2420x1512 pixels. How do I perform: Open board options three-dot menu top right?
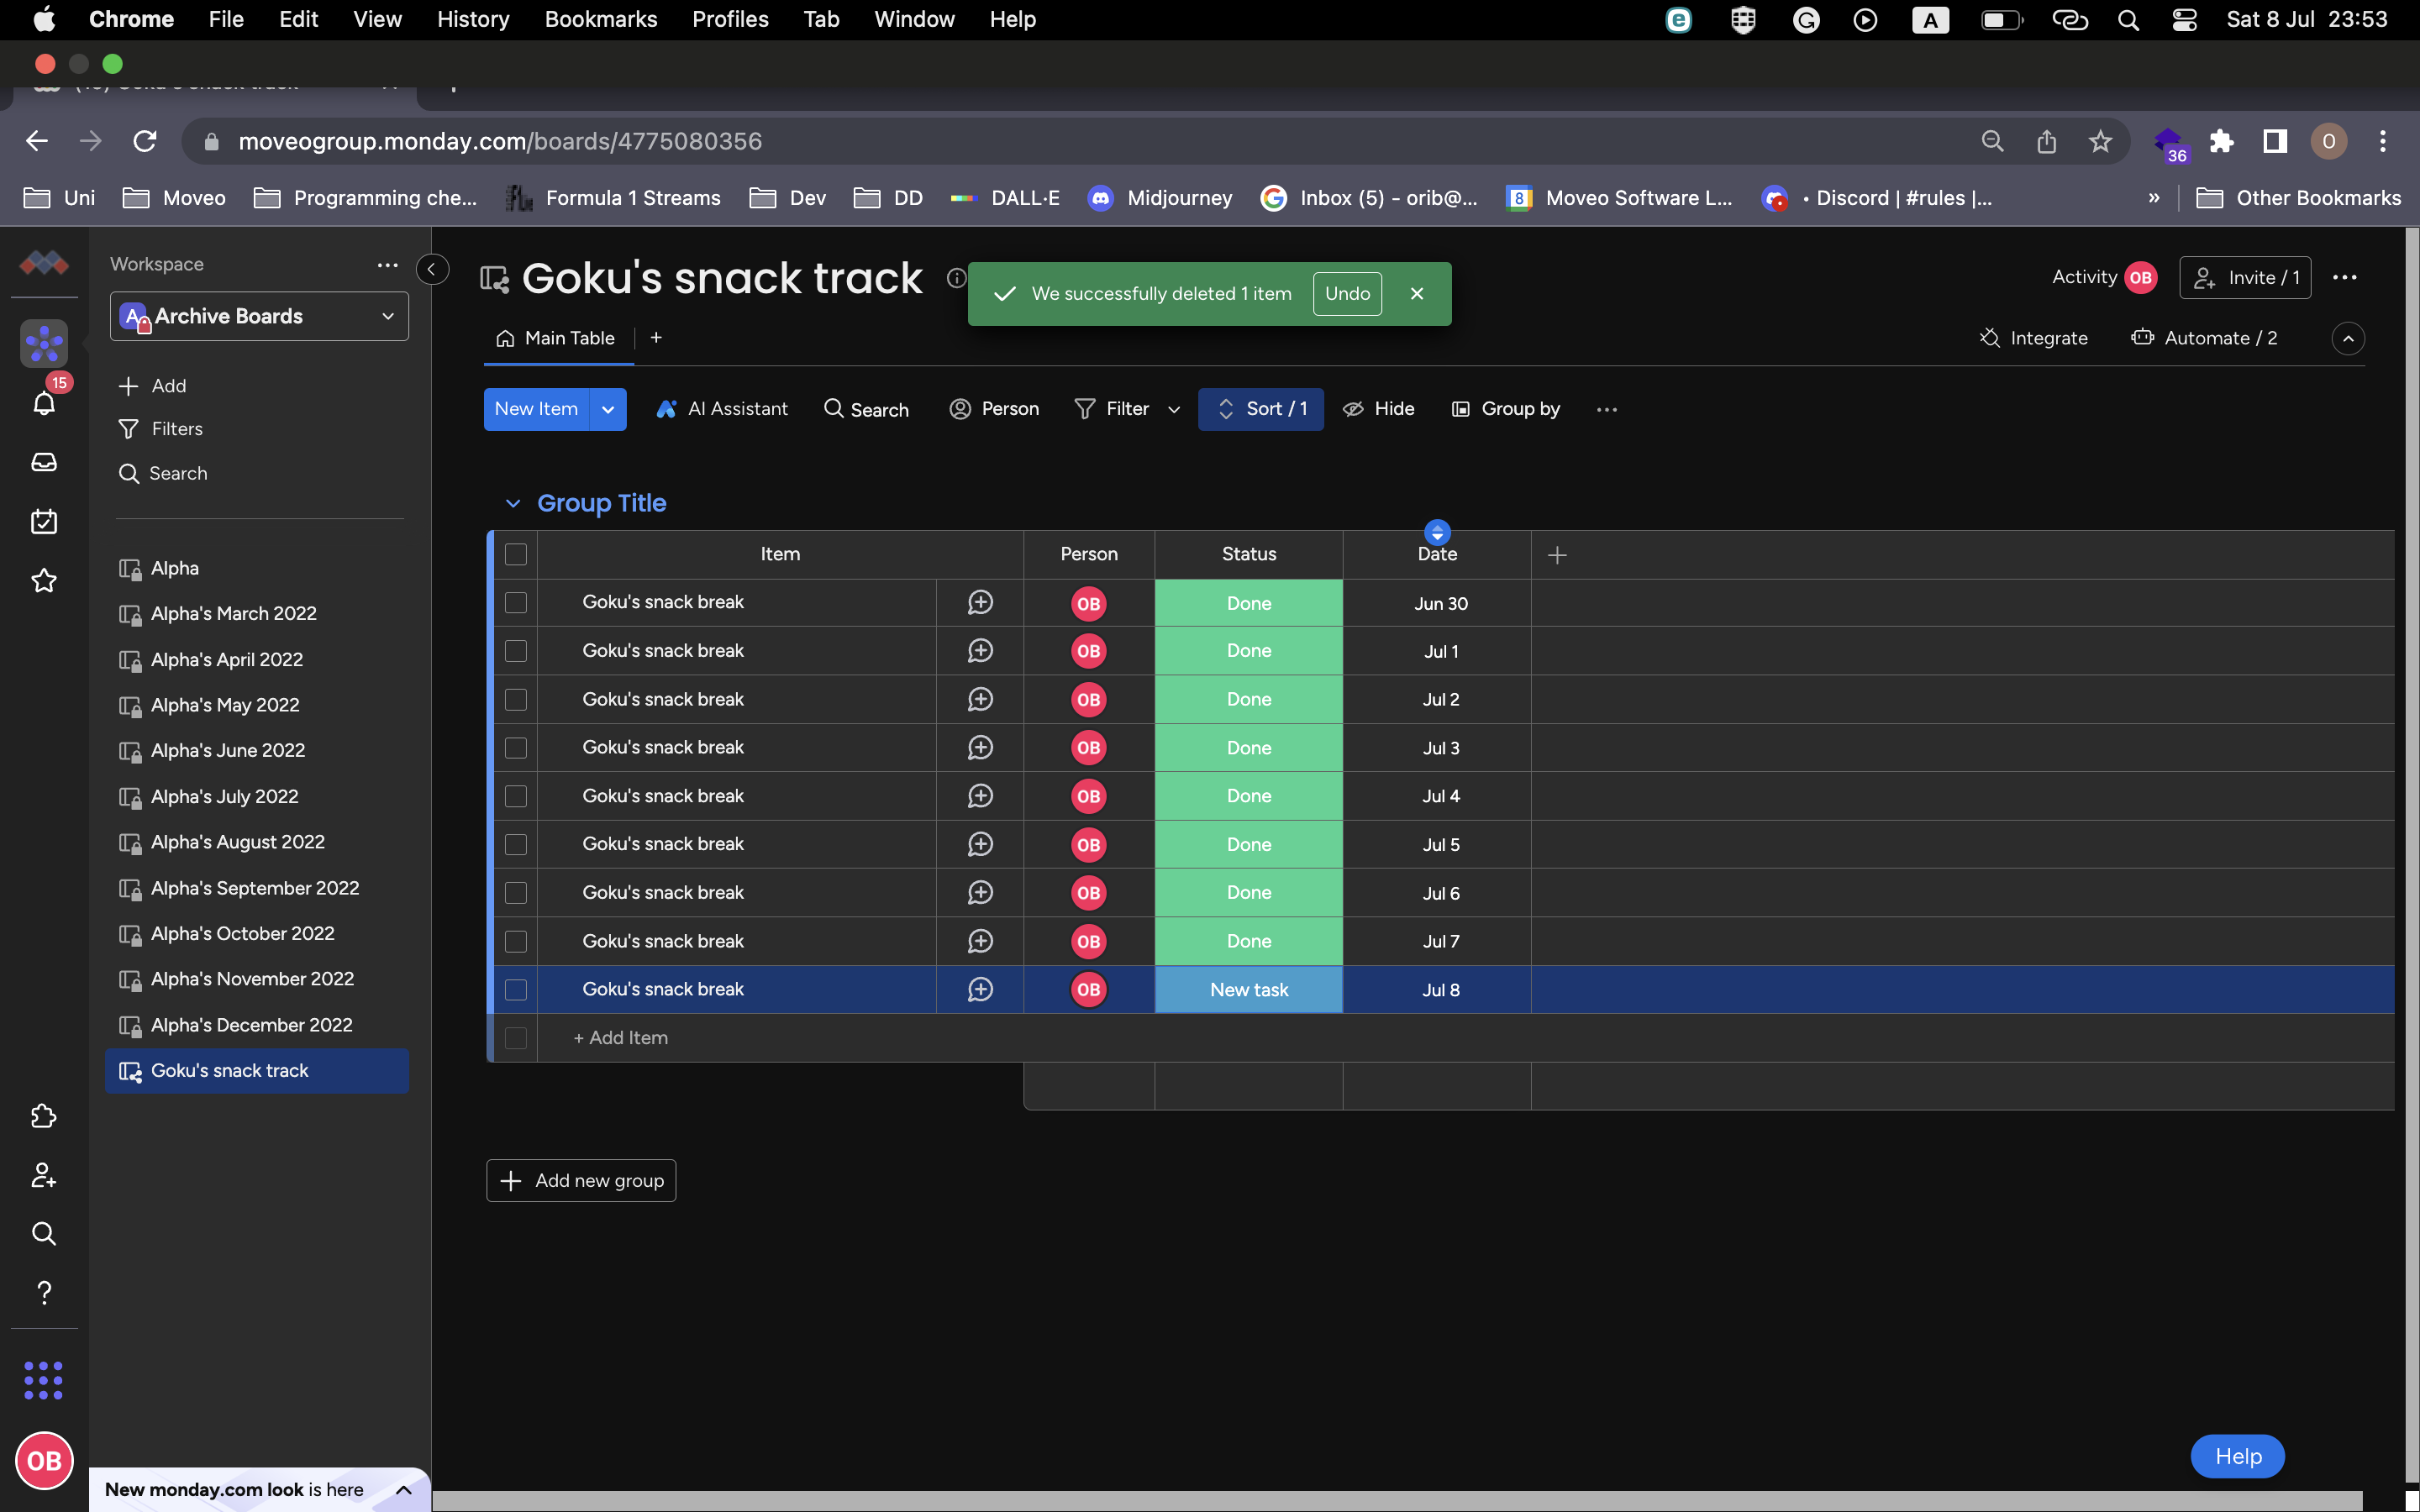2344,278
